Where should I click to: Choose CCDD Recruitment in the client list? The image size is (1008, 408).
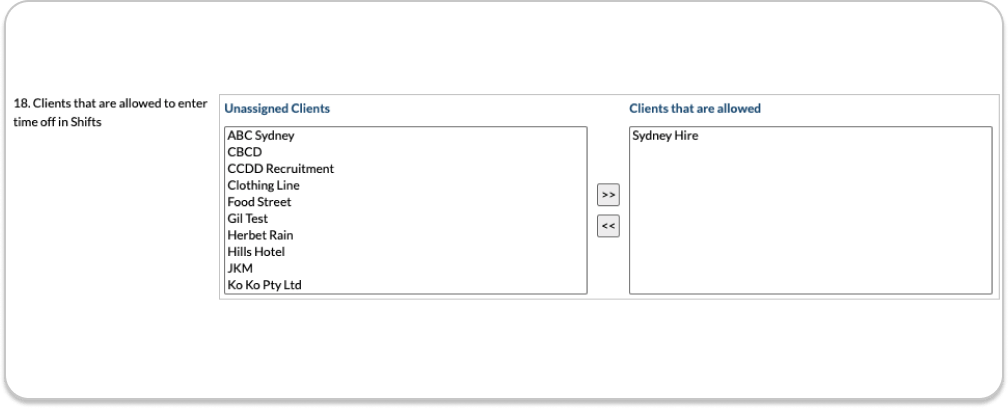280,169
